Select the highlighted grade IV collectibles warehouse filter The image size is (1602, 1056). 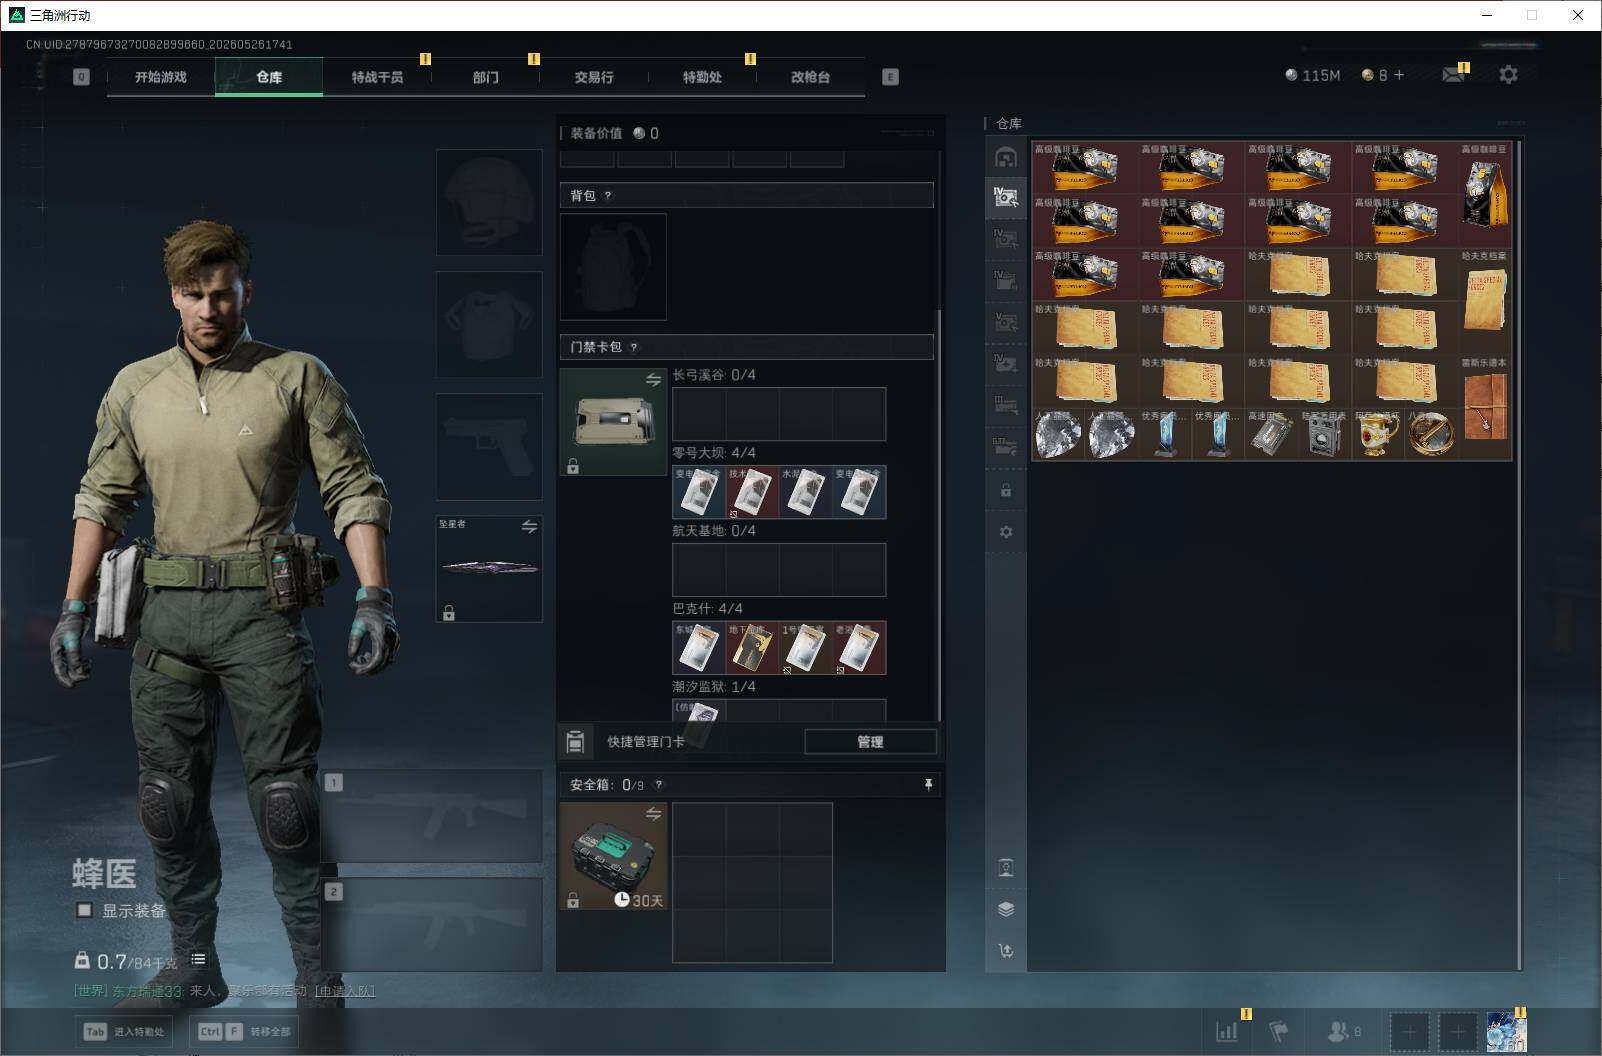(x=1006, y=197)
